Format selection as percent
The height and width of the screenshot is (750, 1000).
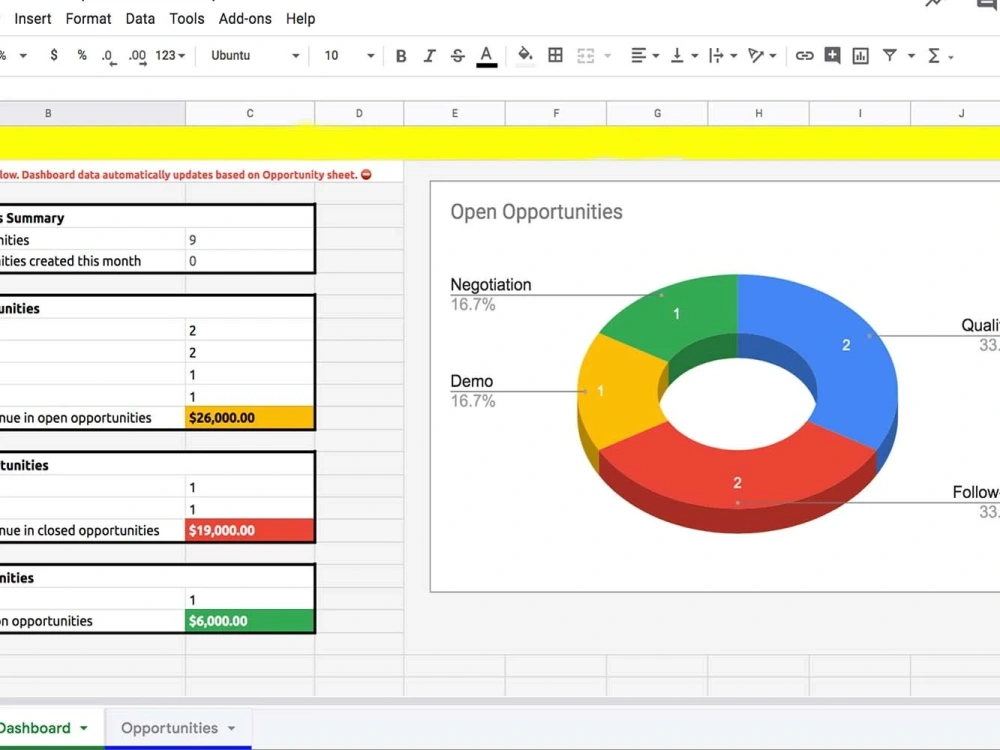point(81,55)
